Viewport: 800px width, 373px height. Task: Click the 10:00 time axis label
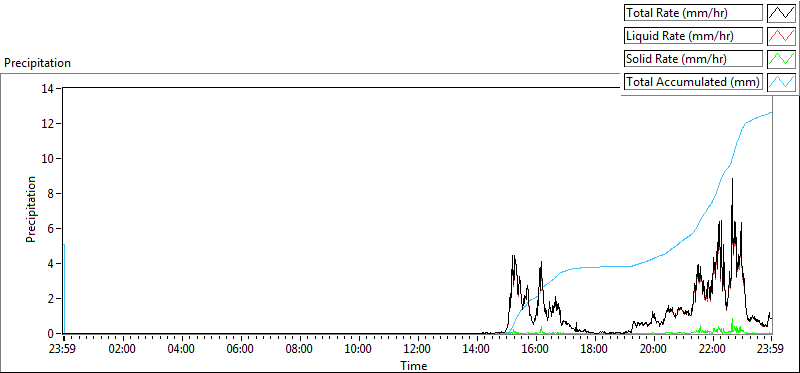point(359,350)
